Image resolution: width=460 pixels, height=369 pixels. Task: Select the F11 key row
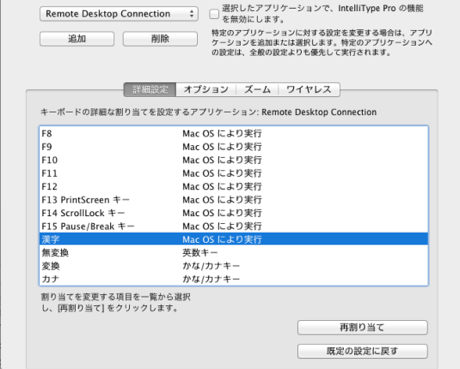coord(234,174)
